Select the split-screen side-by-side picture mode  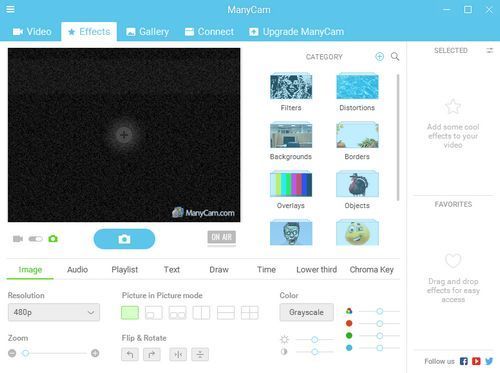[x=201, y=313]
